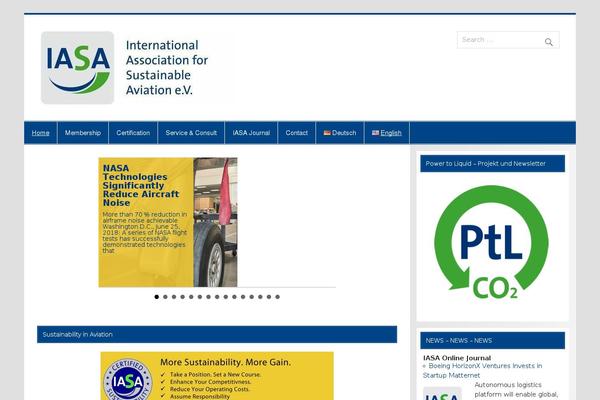Click the PtL CO2 logo image

pyautogui.click(x=492, y=242)
